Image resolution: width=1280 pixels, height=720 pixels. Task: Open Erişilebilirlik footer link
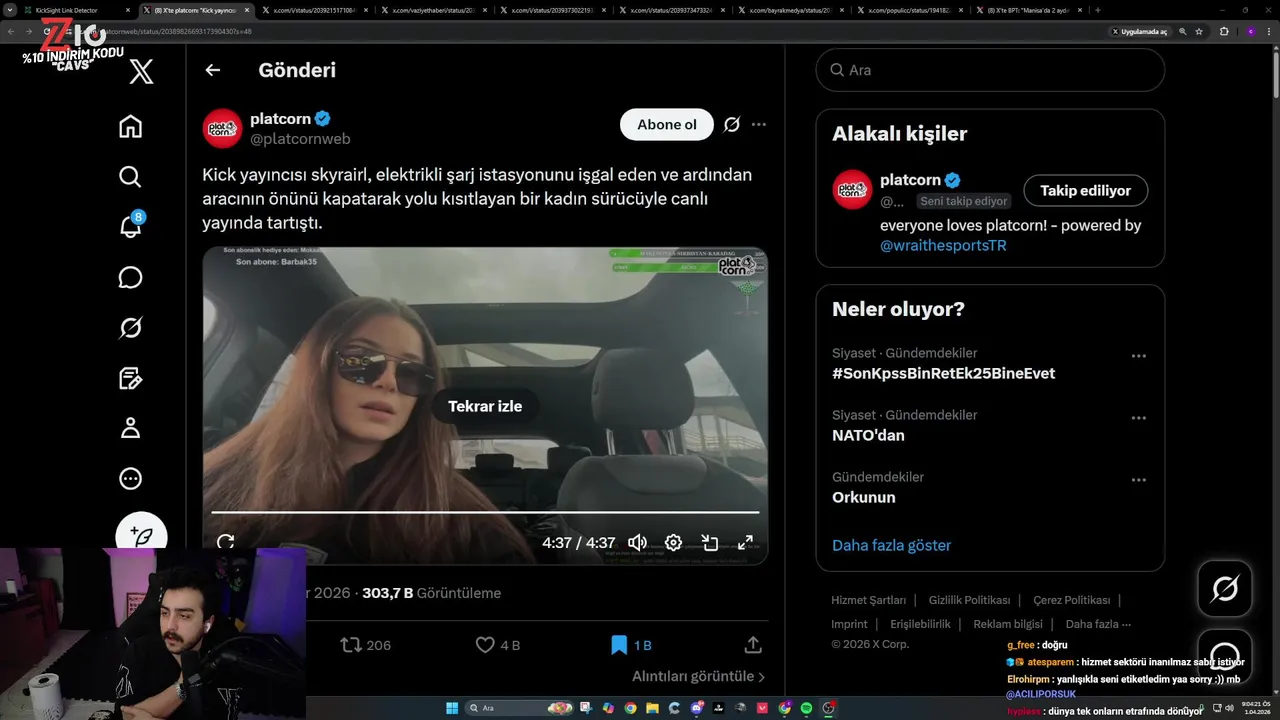[920, 624]
